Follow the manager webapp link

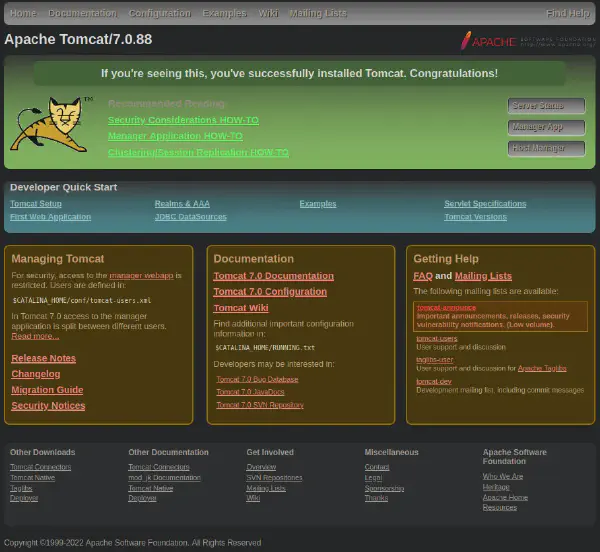(x=141, y=275)
